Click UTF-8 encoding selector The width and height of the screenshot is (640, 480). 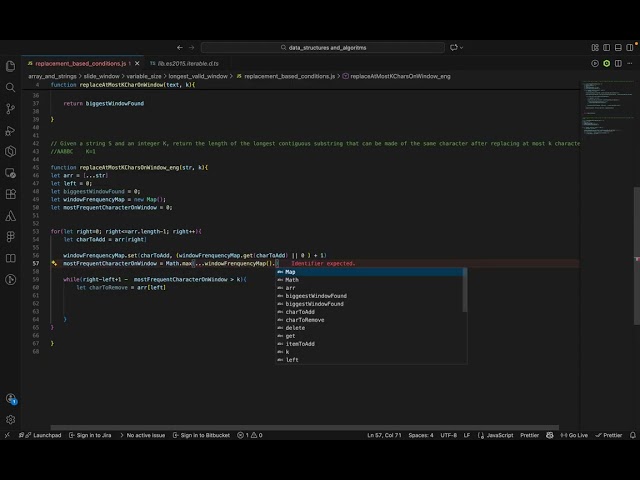[x=448, y=435]
